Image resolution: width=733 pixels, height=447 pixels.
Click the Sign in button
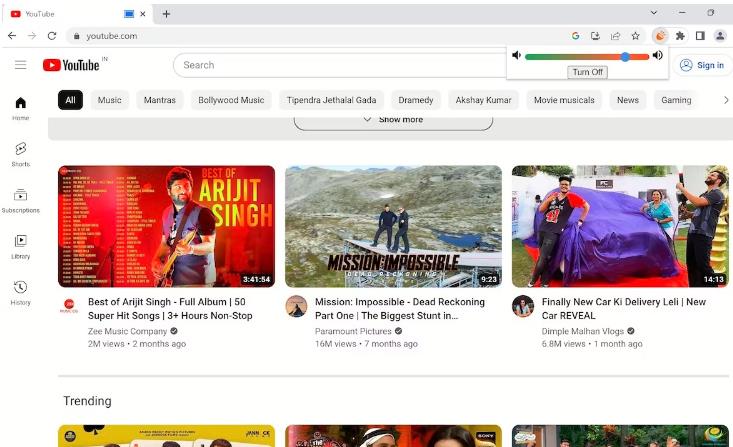click(701, 65)
